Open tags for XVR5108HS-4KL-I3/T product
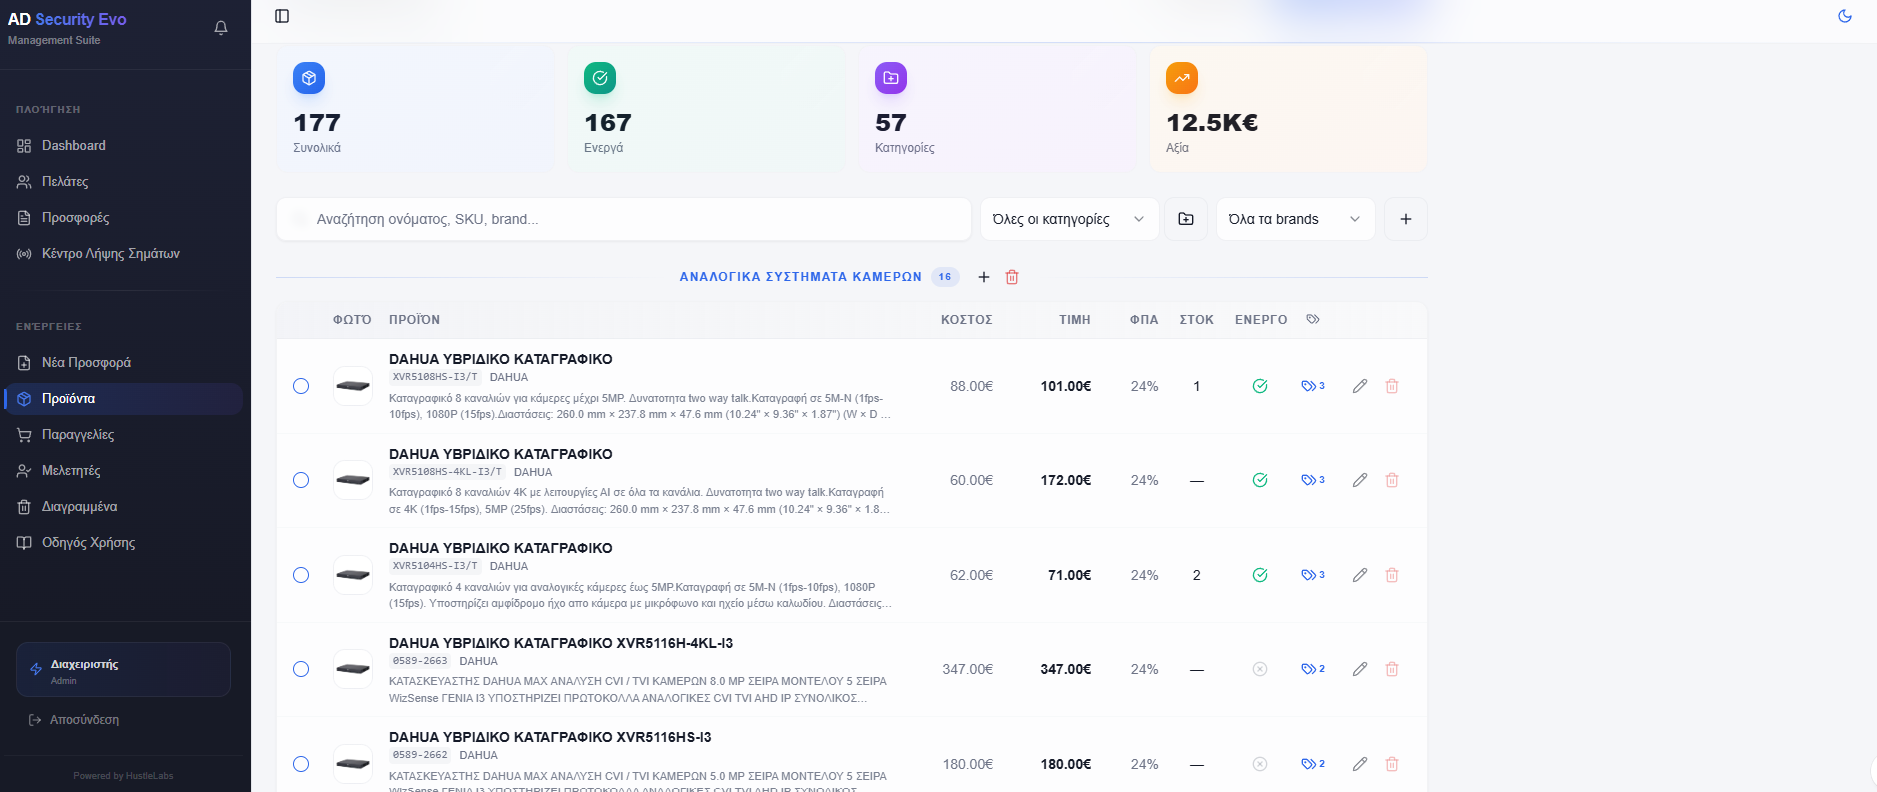Screen dimensions: 1877x792 tap(1313, 480)
